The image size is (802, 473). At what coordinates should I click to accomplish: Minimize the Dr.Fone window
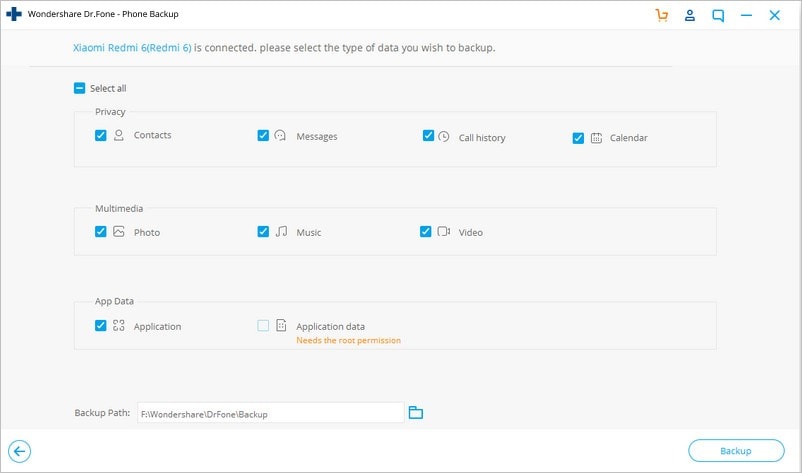click(747, 16)
